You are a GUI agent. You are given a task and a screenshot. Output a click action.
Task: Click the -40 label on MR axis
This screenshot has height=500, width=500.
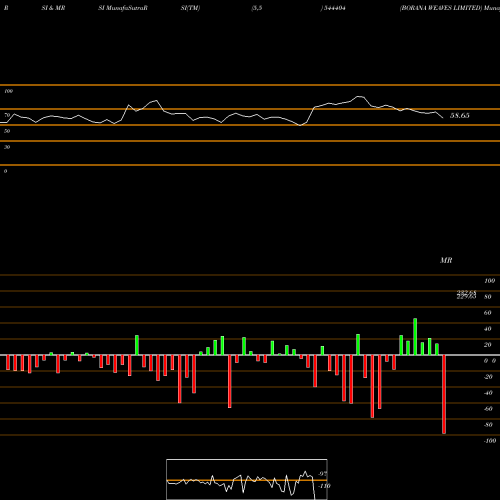[488, 393]
